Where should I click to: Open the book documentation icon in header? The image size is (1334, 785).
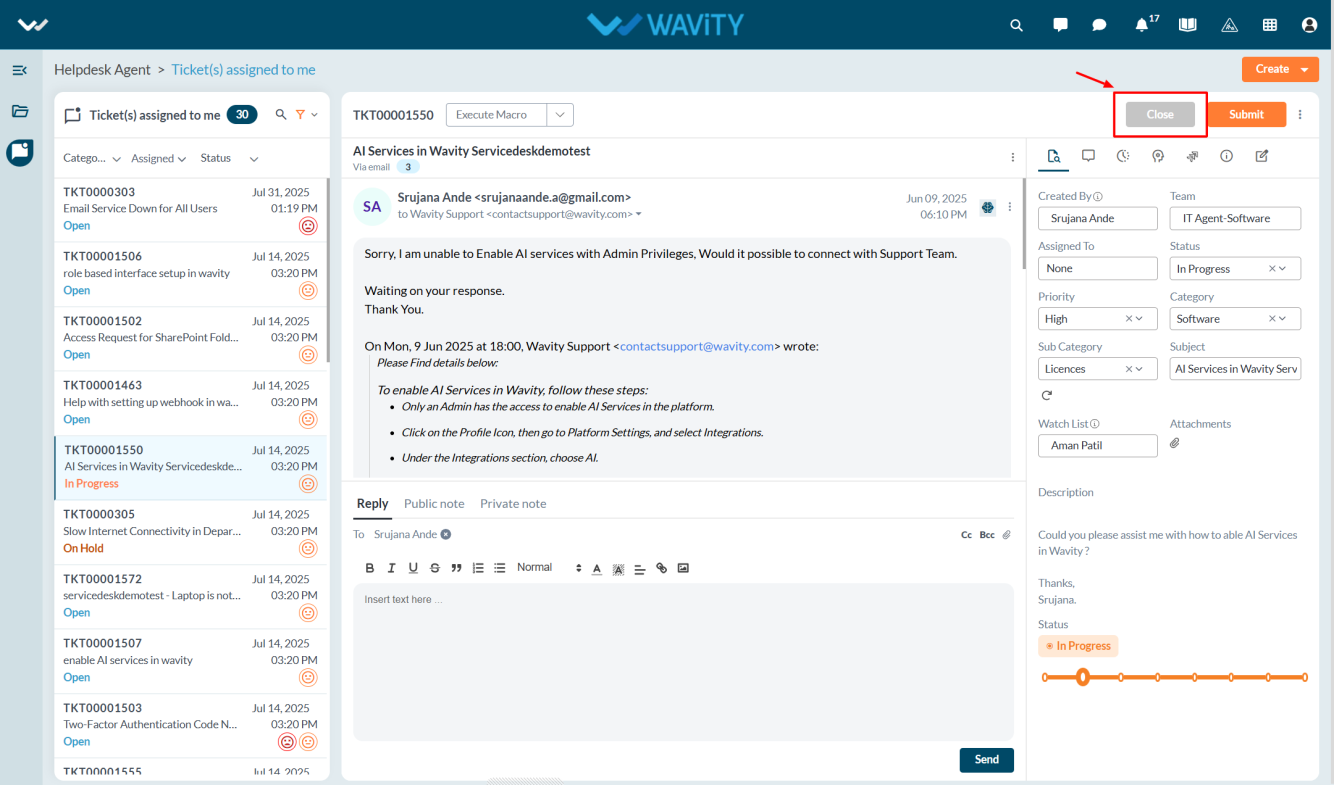point(1187,25)
